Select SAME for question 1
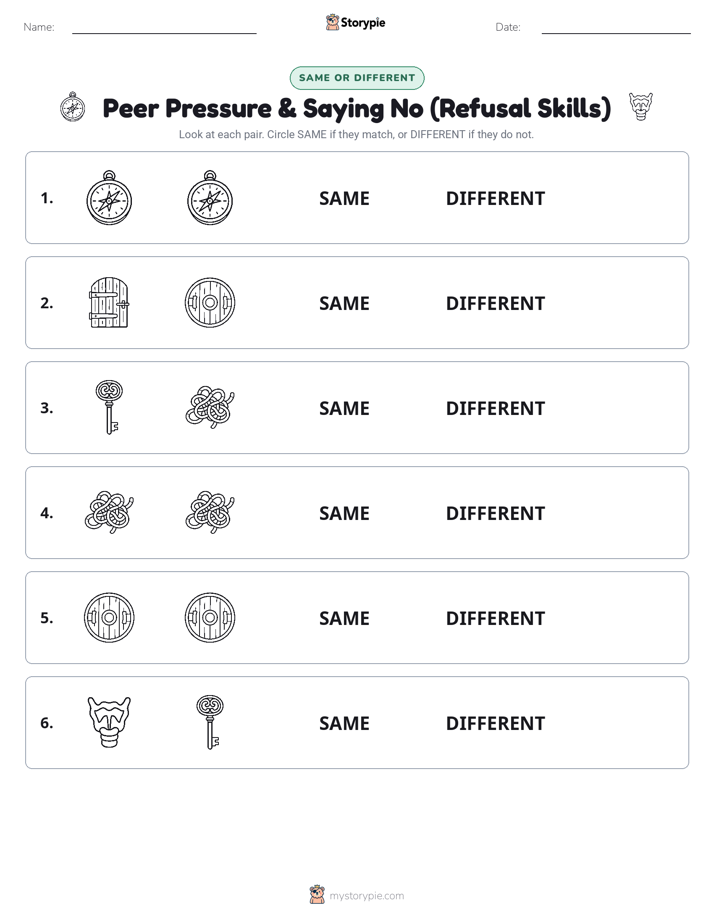The width and height of the screenshot is (714, 924). [344, 199]
